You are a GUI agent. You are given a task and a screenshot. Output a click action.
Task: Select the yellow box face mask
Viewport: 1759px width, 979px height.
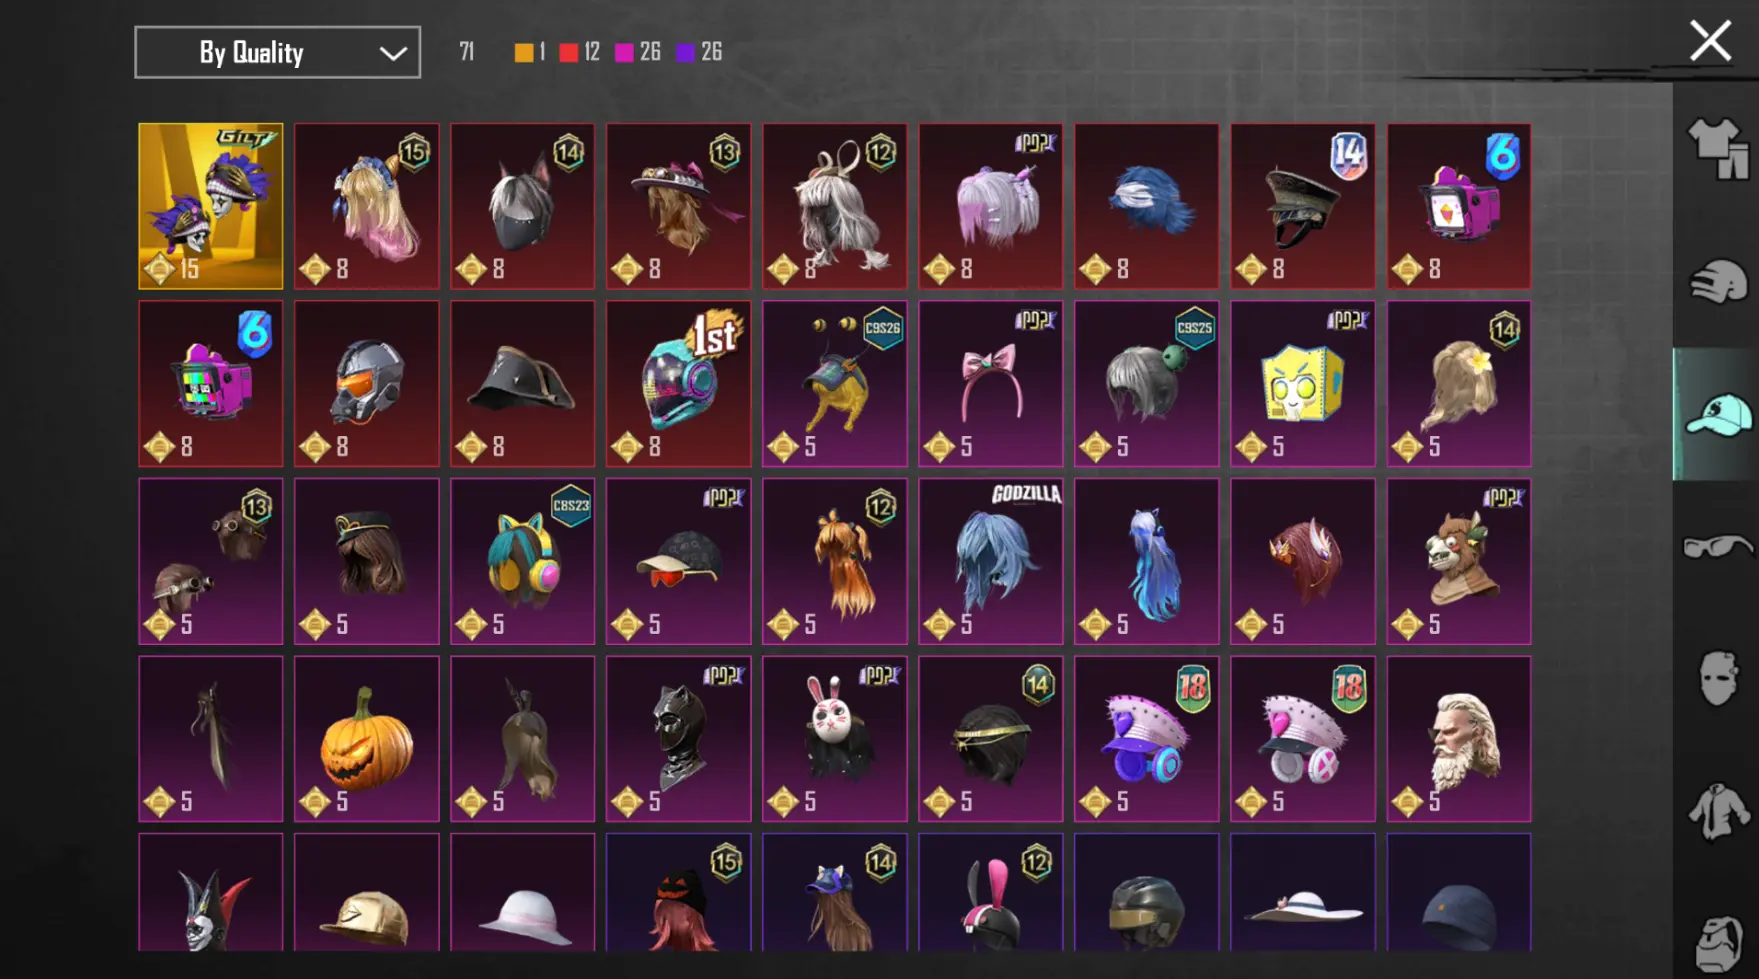pos(1303,384)
